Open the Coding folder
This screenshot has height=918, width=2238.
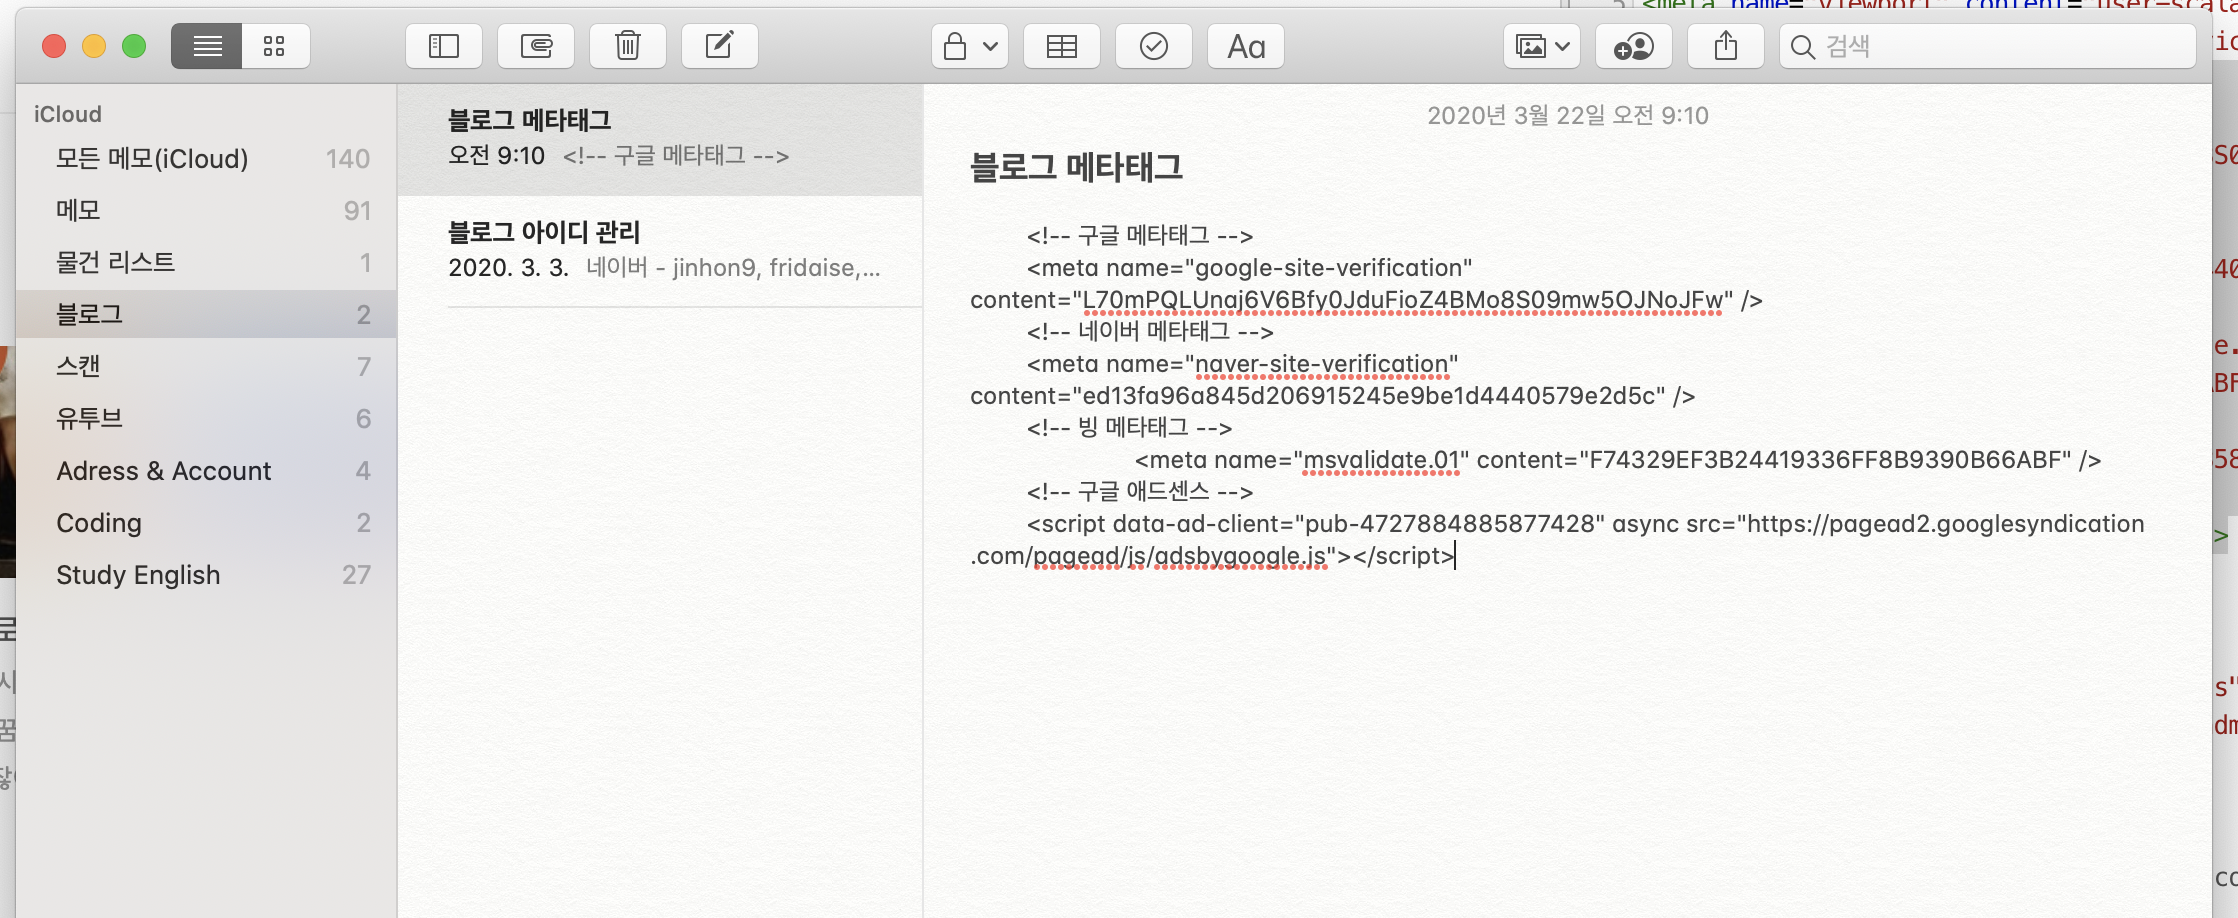206,523
